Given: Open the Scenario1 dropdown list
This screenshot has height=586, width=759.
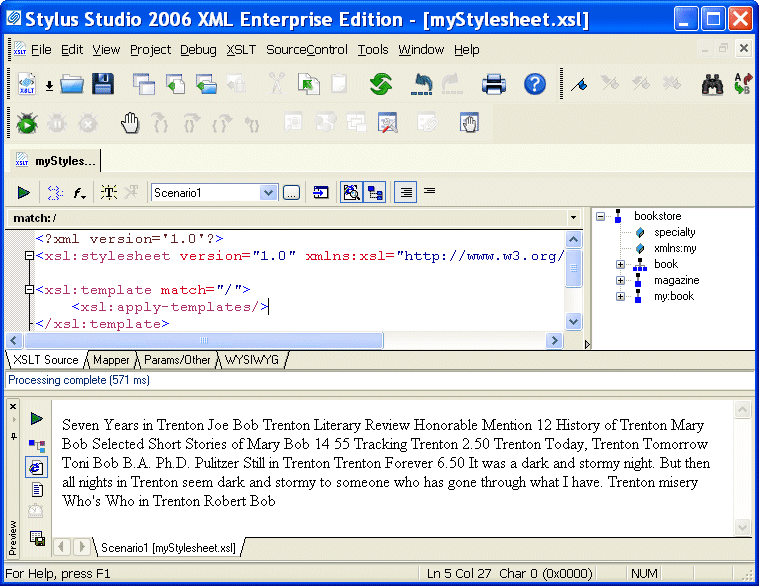Looking at the screenshot, I should (x=268, y=192).
